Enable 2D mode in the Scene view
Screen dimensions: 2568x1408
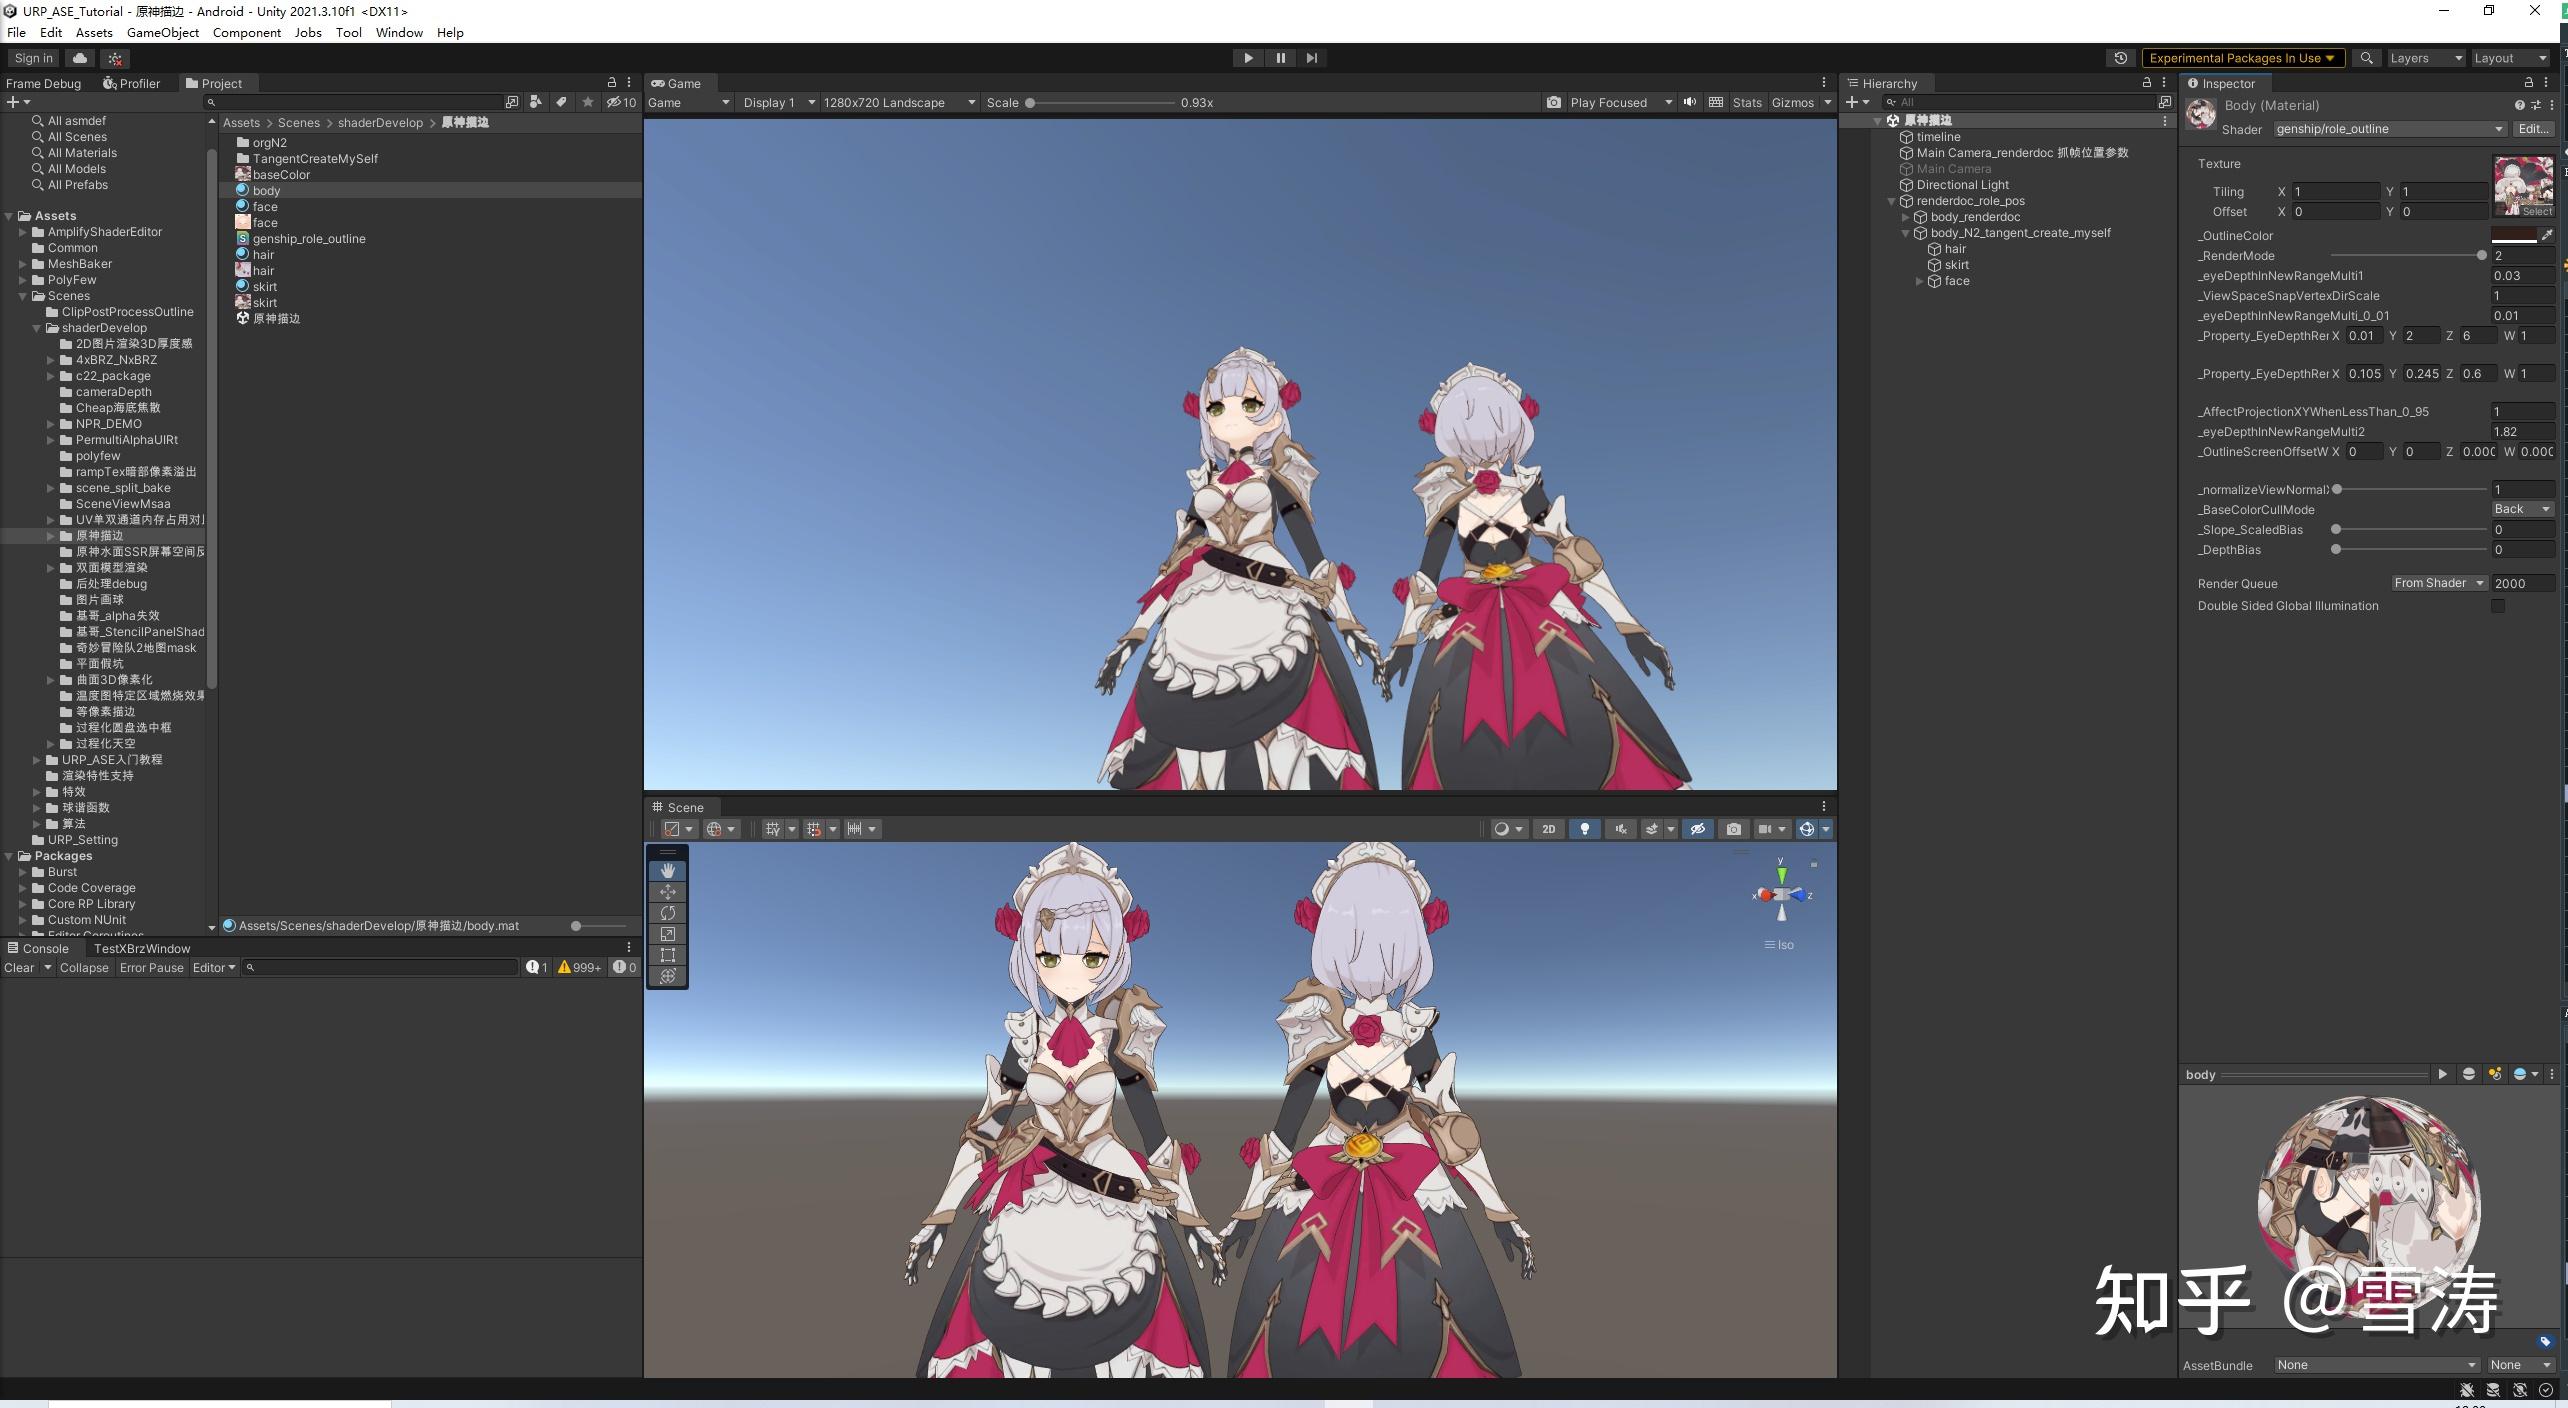pos(1547,829)
